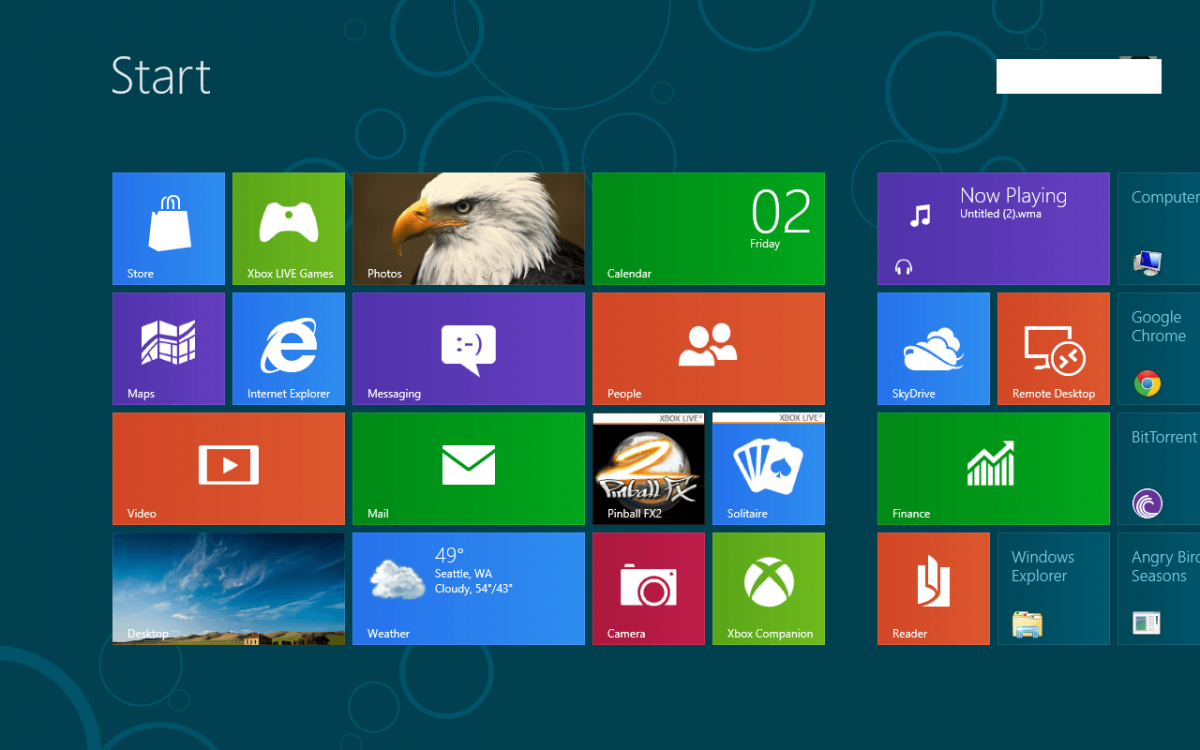Screen dimensions: 1200x750
Task: Open the Maps tile
Action: pos(168,348)
